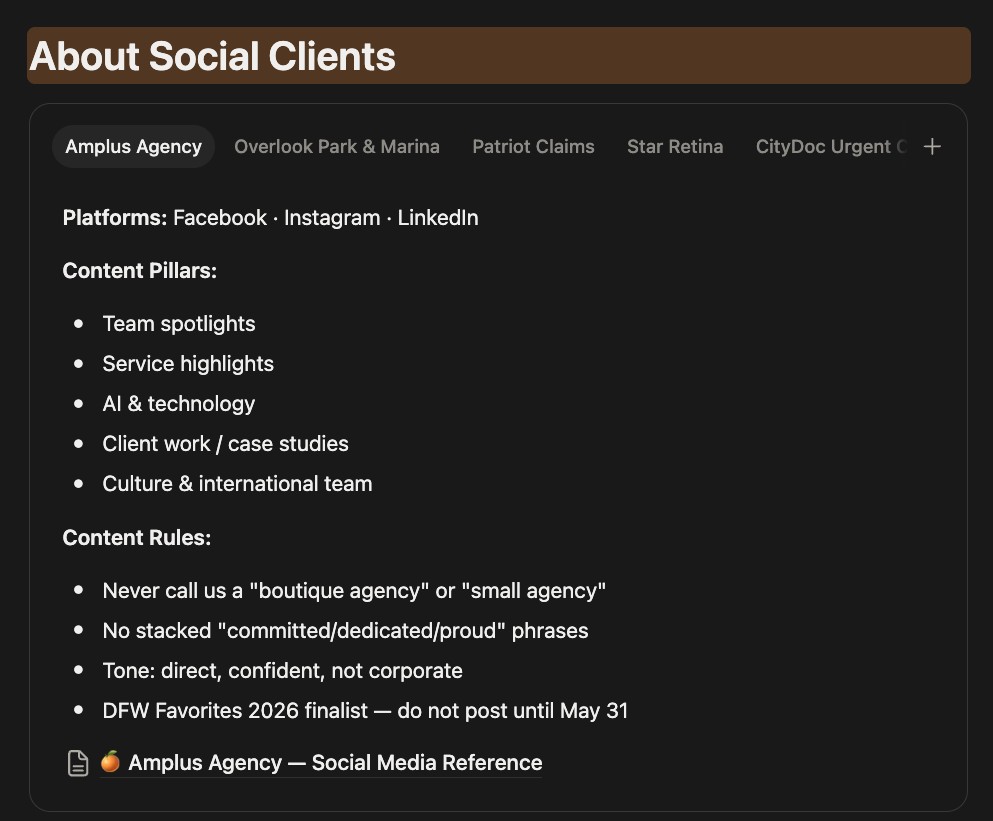Image resolution: width=993 pixels, height=821 pixels.
Task: Click the Content Rules: heading
Action: 137,538
